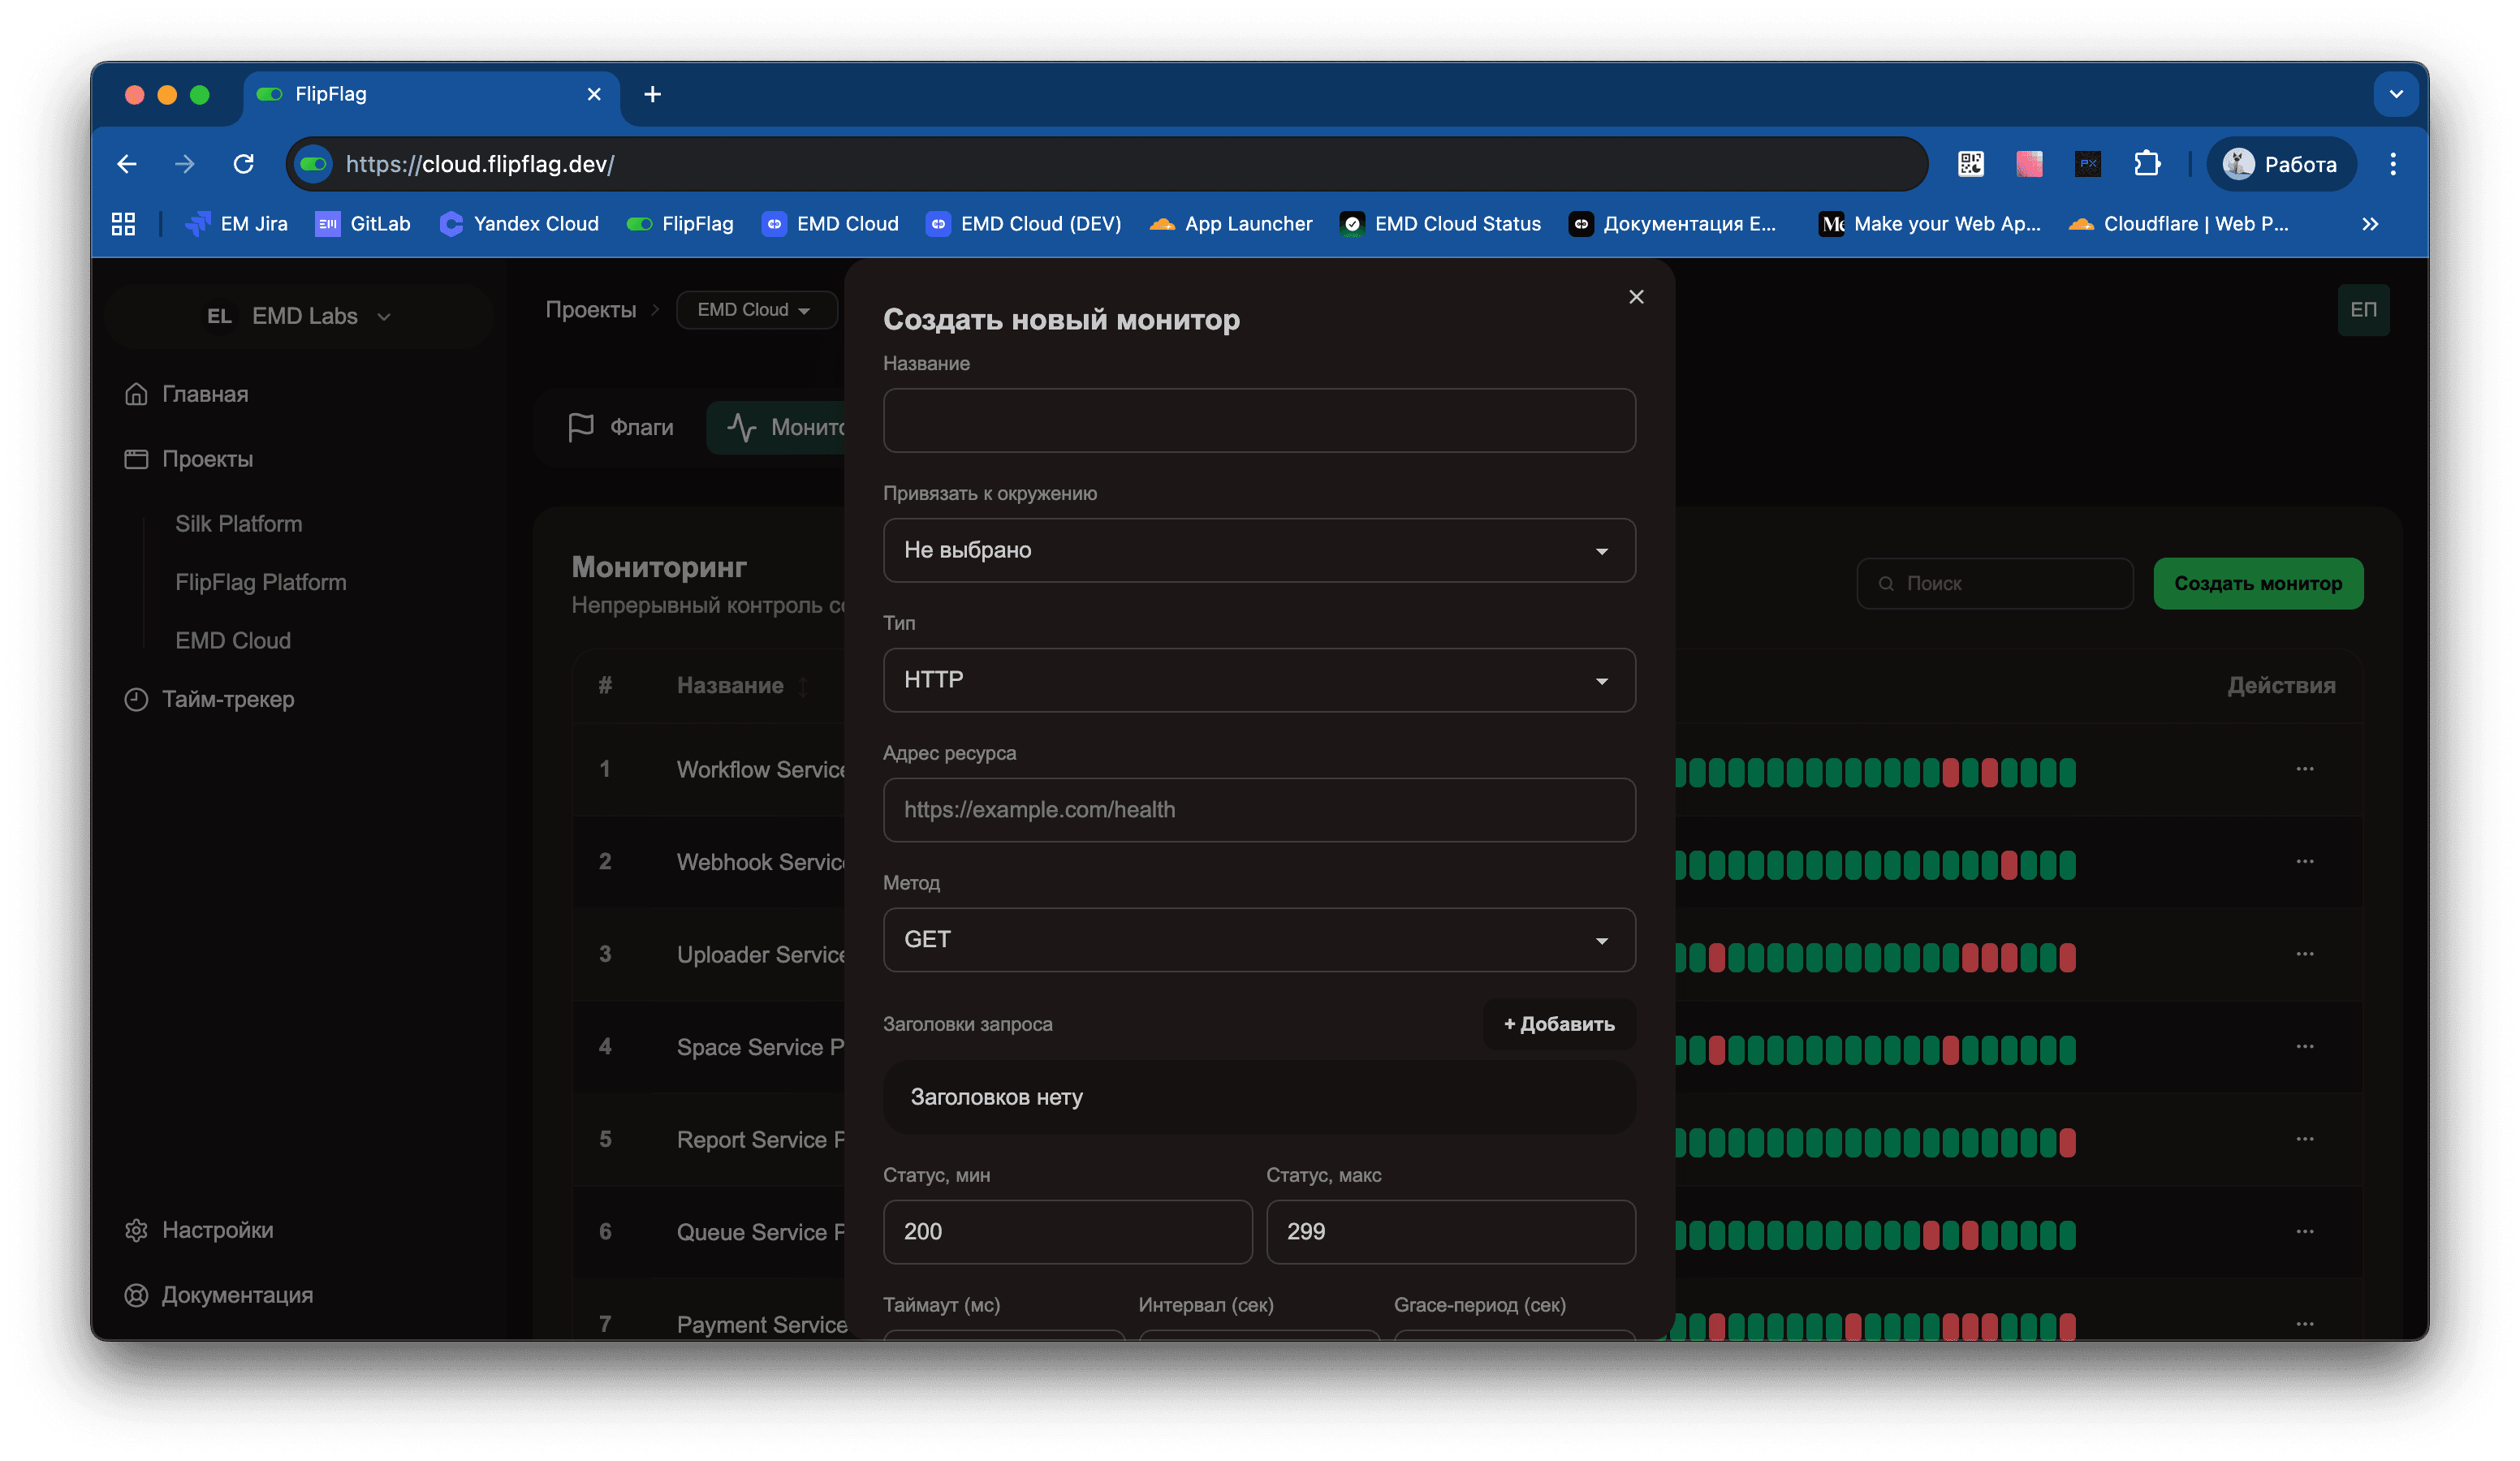
Task: Open the Chrome three-dot menu
Action: point(2392,164)
